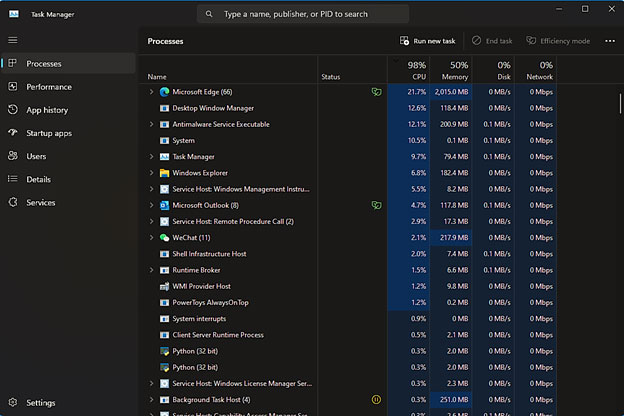Click the WeChat process icon
Image resolution: width=624 pixels, height=416 pixels.
pos(164,238)
